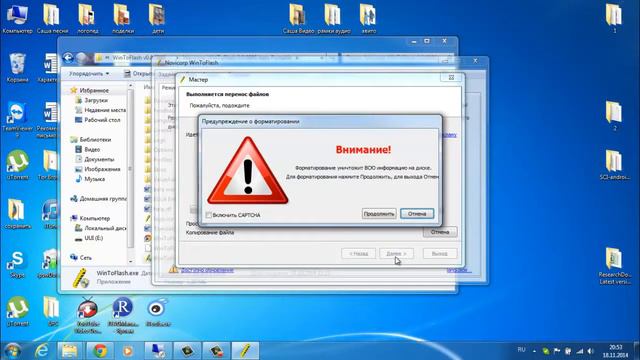Open поделки desktop folder
The width and height of the screenshot is (640, 360).
pyautogui.click(x=122, y=18)
